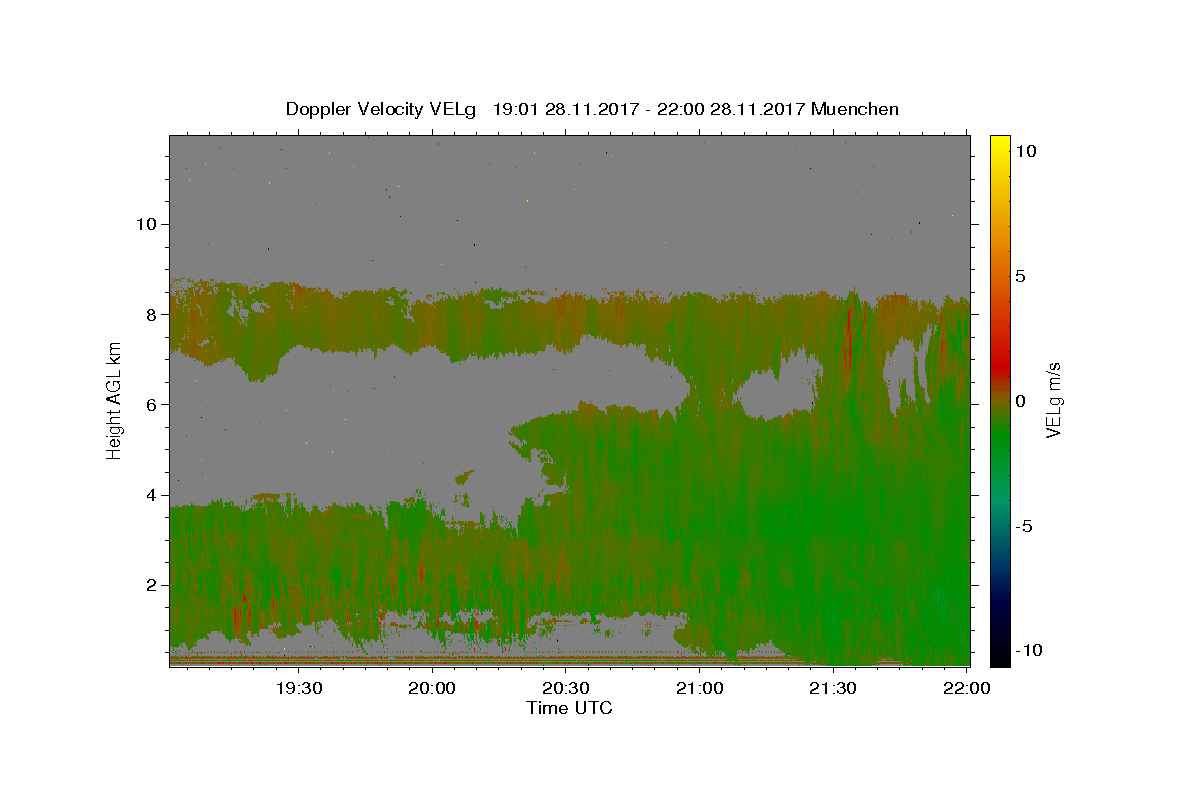Click the 21:00 time axis label
Screen dimensions: 1200x800
pyautogui.click(x=700, y=688)
